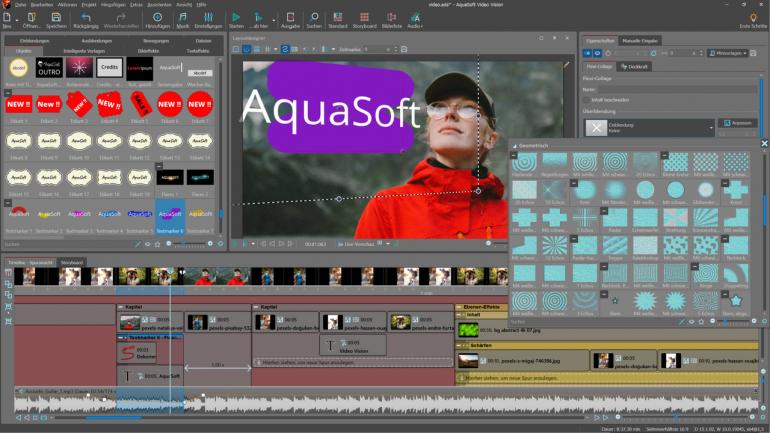Image resolution: width=770 pixels, height=433 pixels.
Task: Select the OUTRO text template thumbnail
Action: [x=49, y=67]
